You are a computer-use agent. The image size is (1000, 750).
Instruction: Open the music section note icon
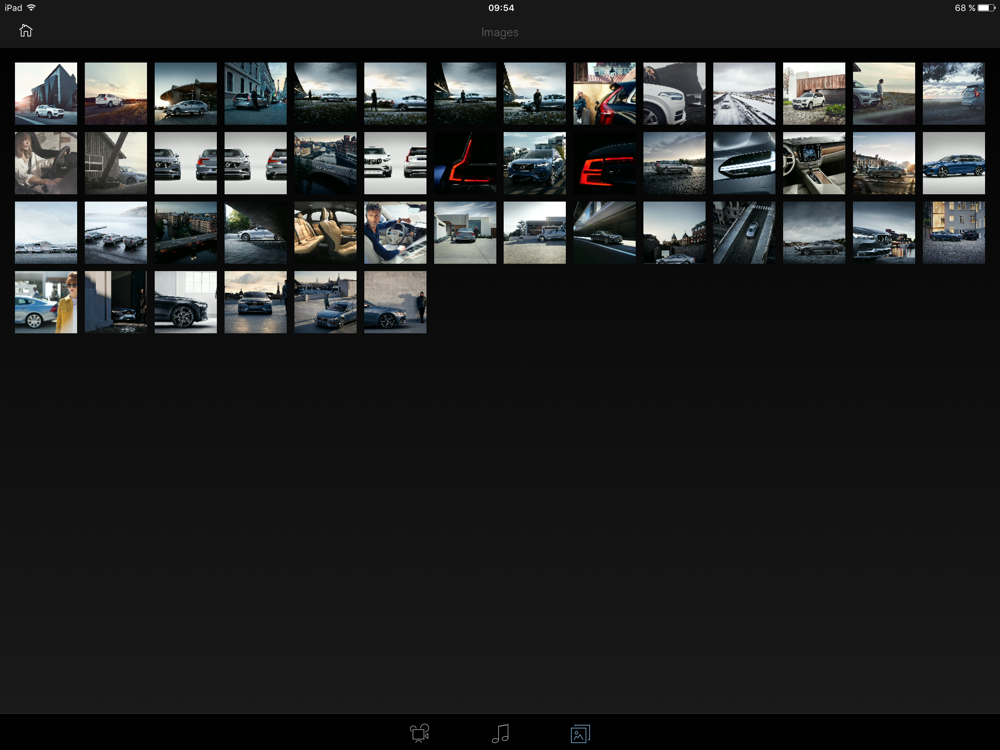tap(501, 733)
